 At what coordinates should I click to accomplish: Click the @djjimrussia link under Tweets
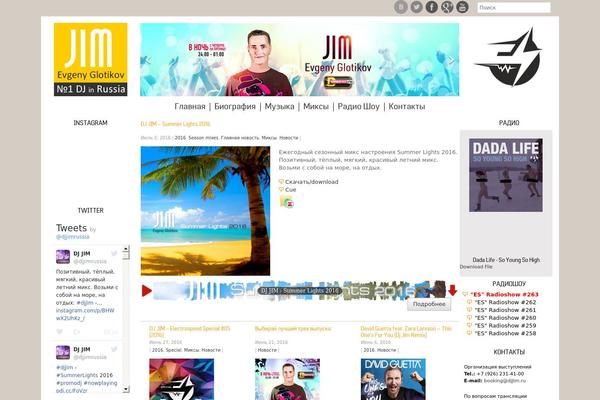[72, 237]
